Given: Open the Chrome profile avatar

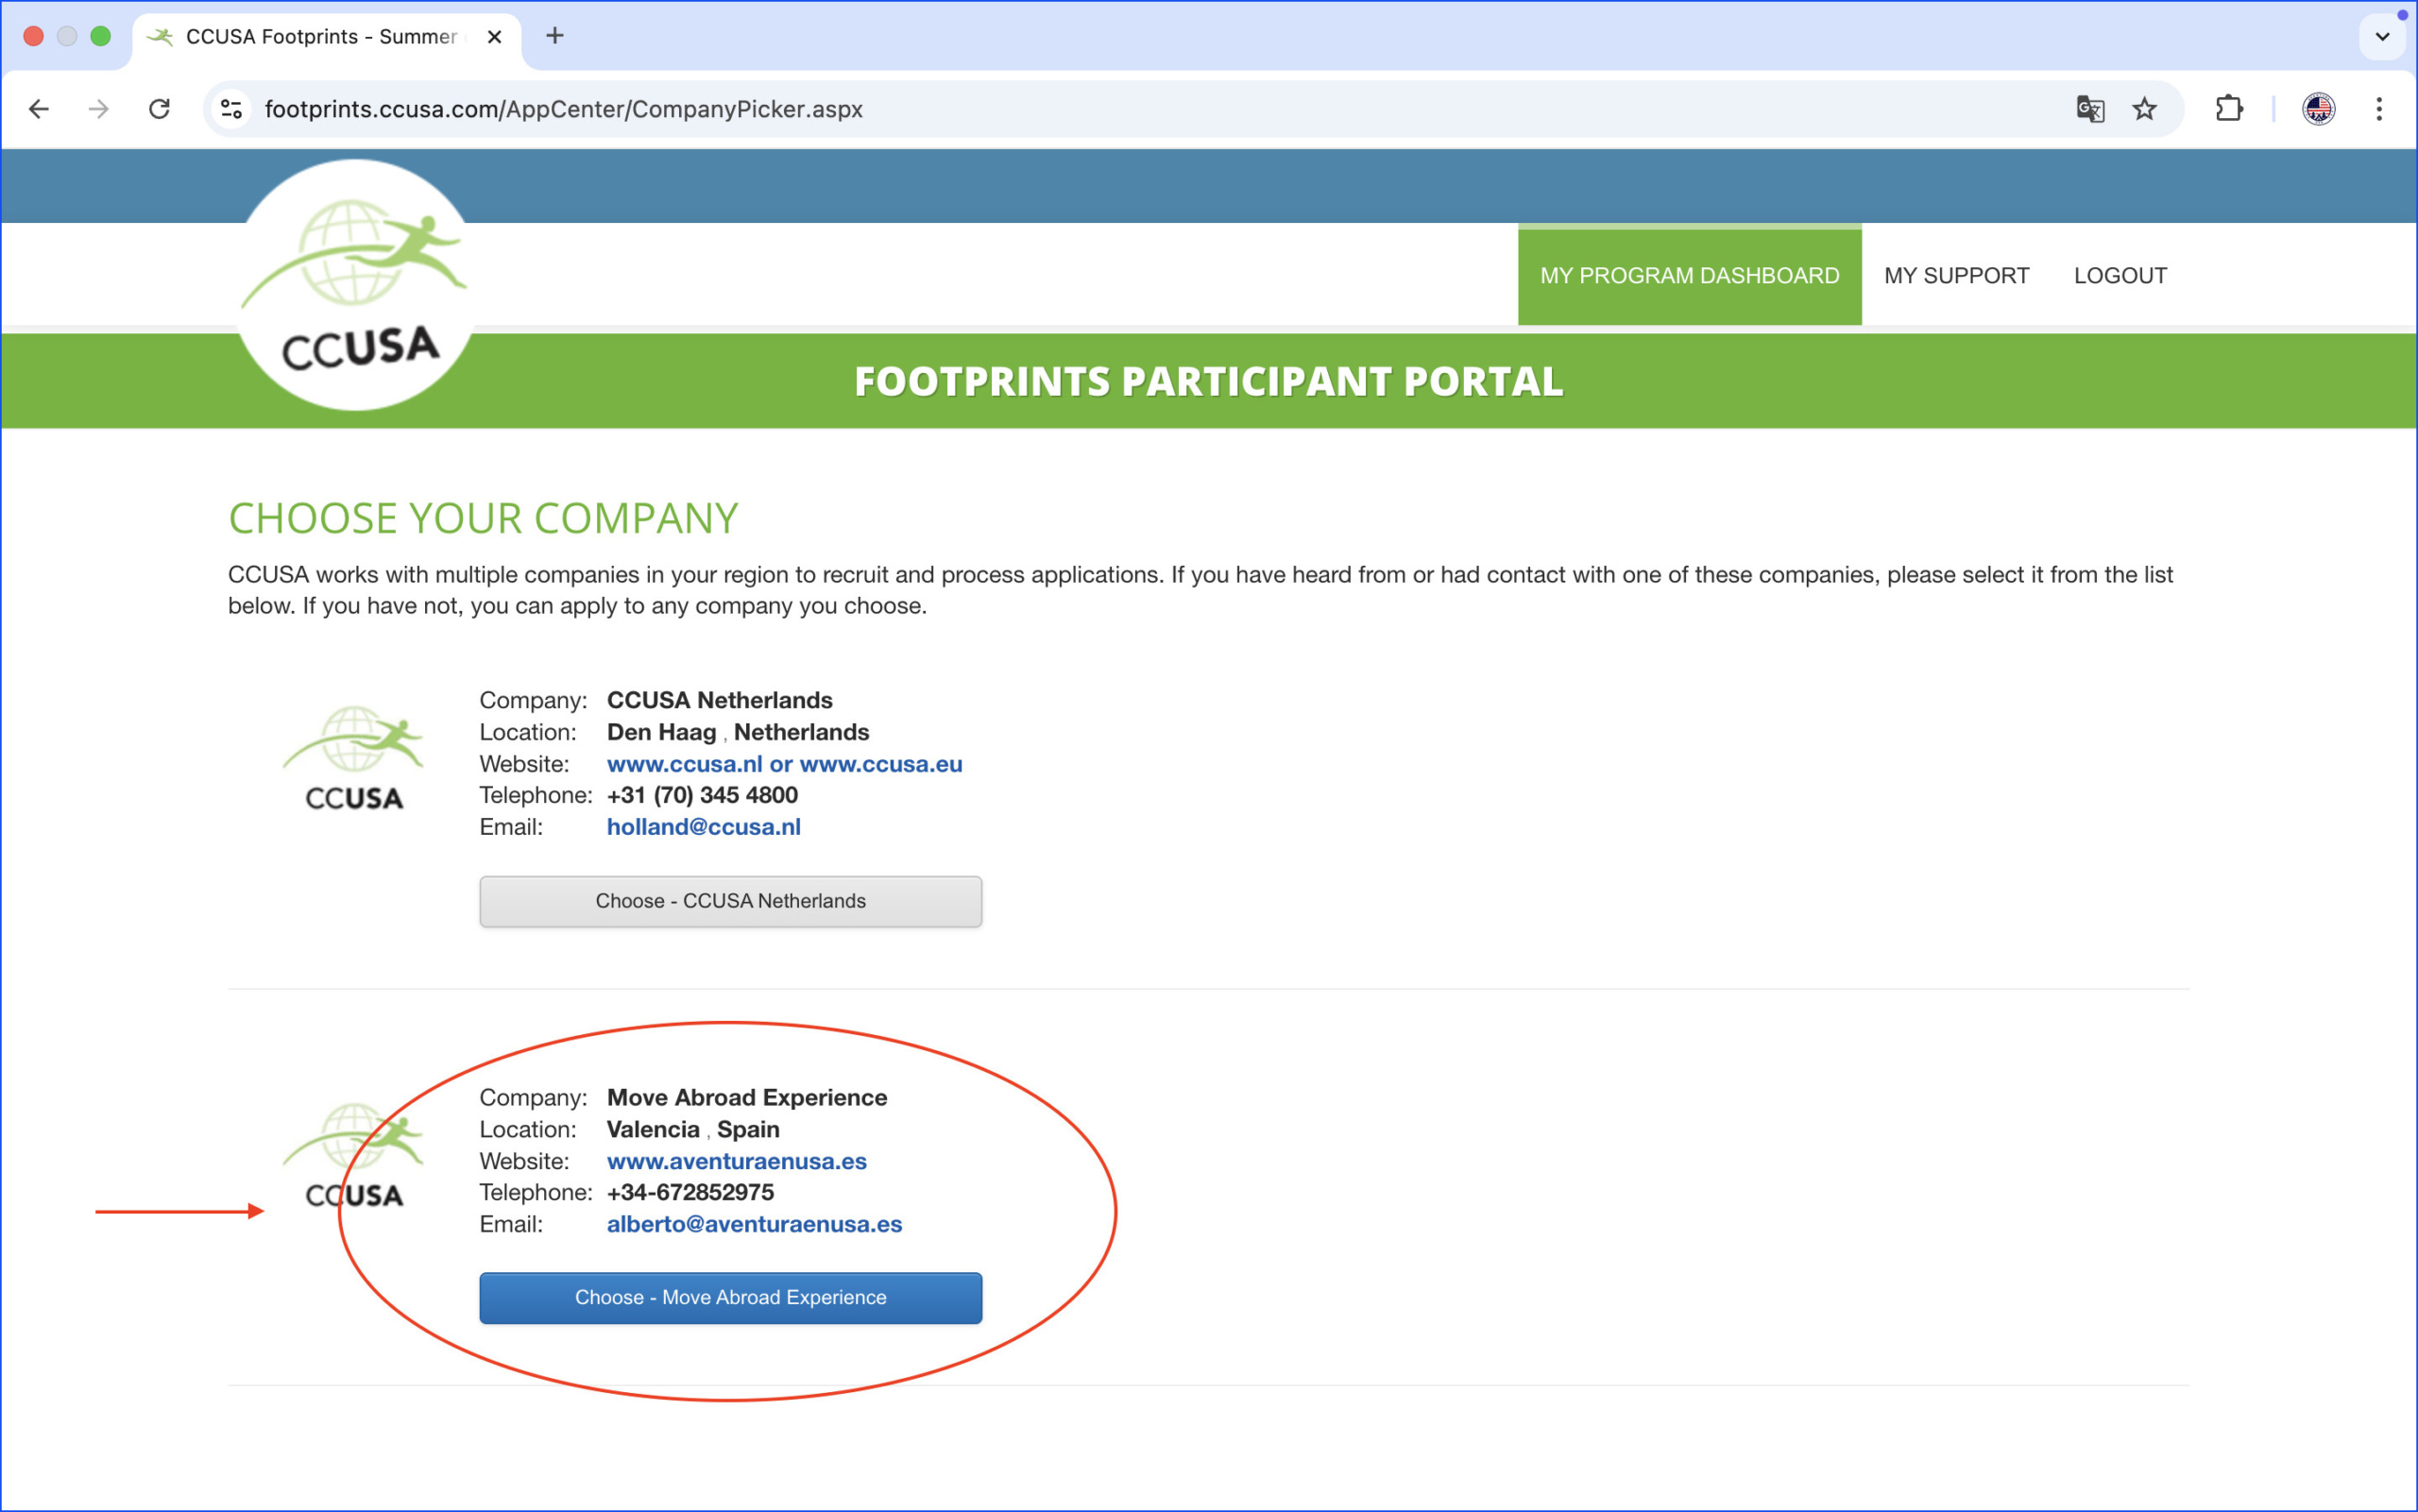Looking at the screenshot, I should click(2318, 109).
